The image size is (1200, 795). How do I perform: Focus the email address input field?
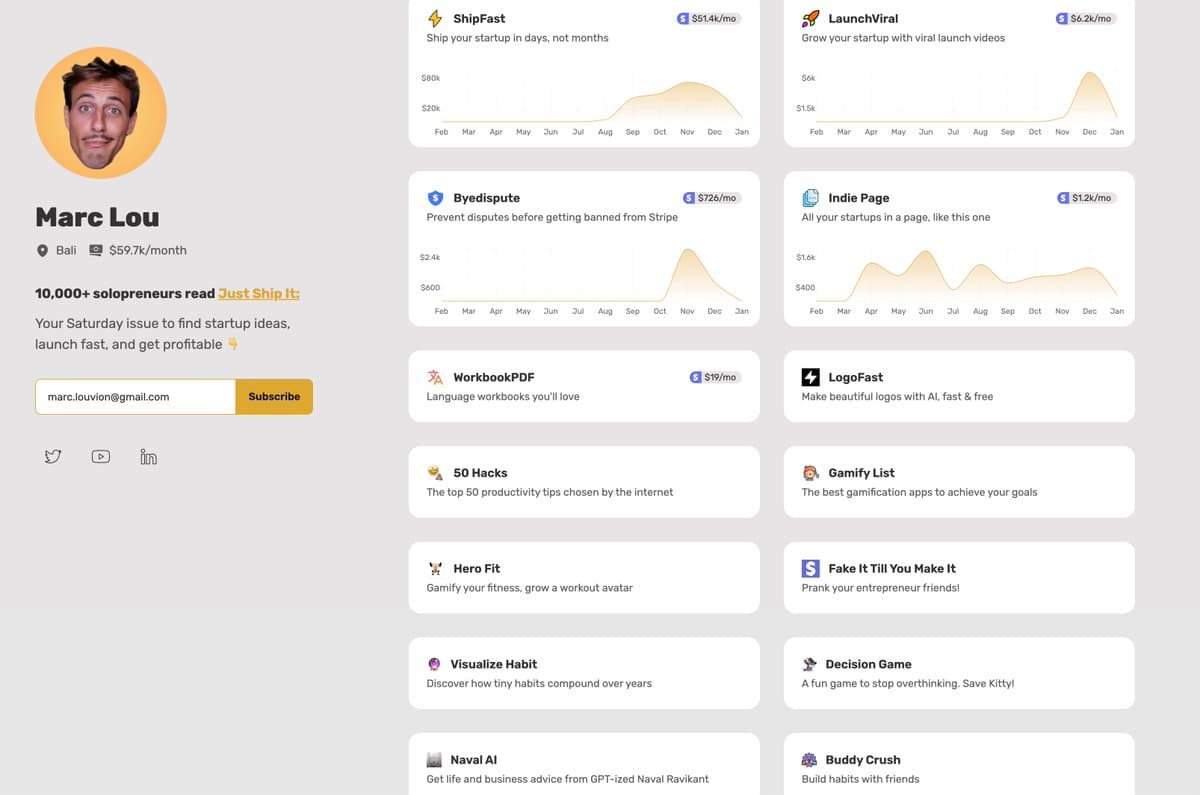[x=135, y=396]
